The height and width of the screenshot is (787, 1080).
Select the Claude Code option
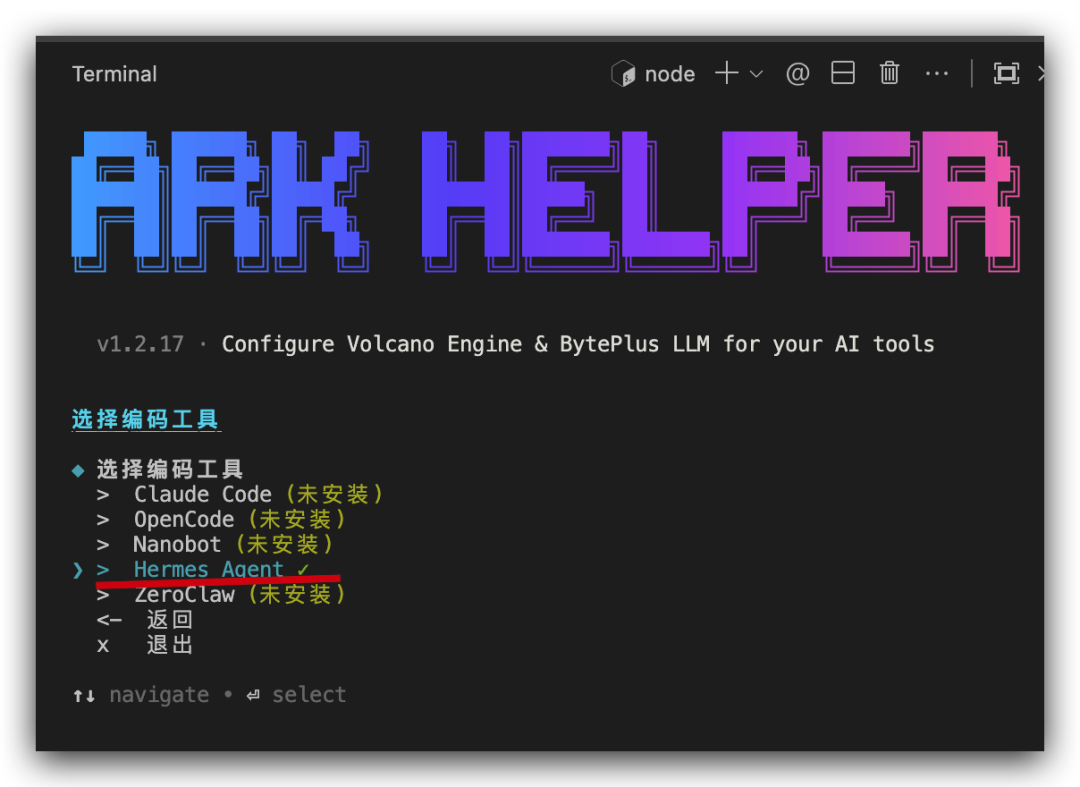240,494
